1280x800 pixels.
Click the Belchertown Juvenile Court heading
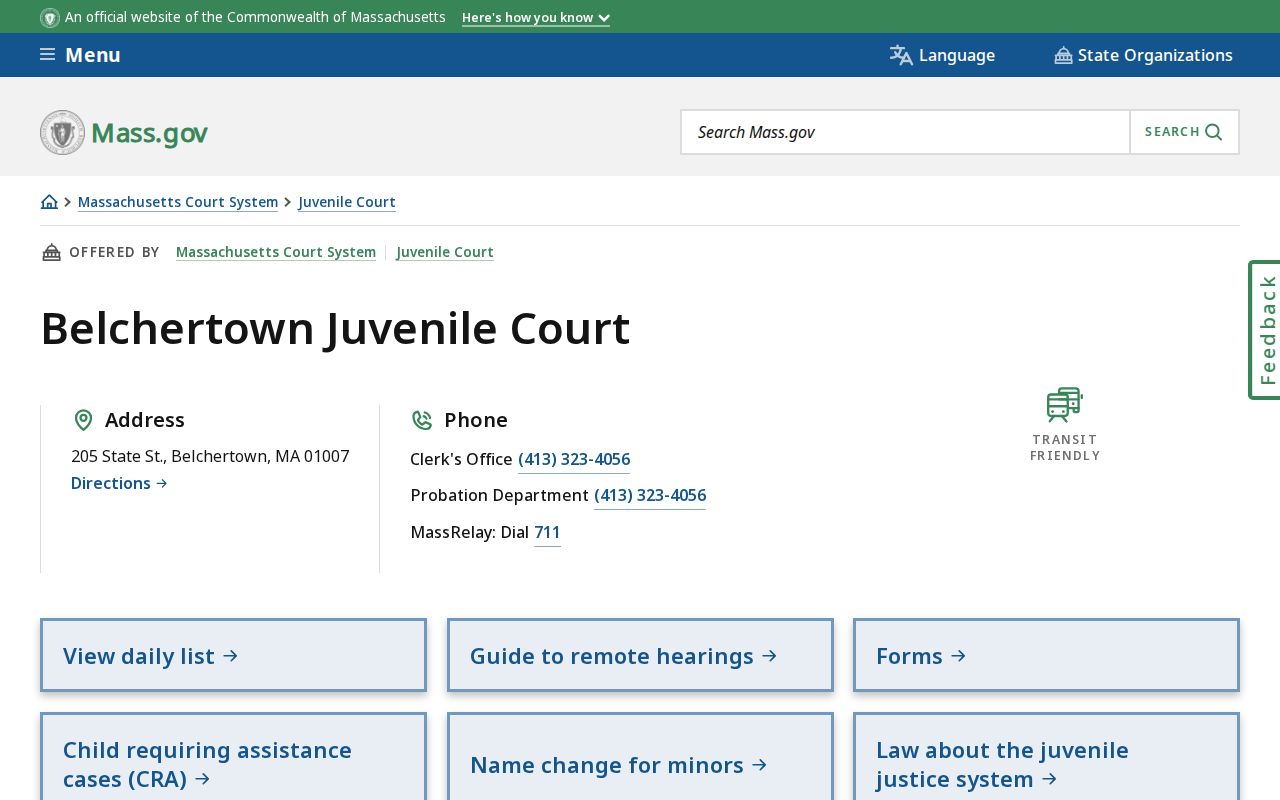335,329
